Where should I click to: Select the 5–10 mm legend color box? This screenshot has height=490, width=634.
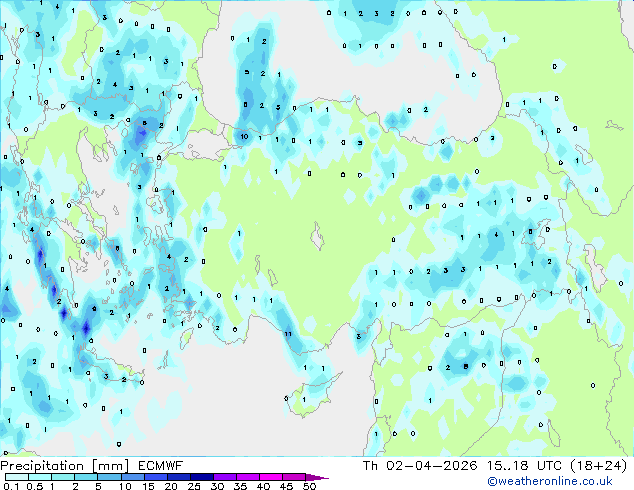click(x=110, y=477)
